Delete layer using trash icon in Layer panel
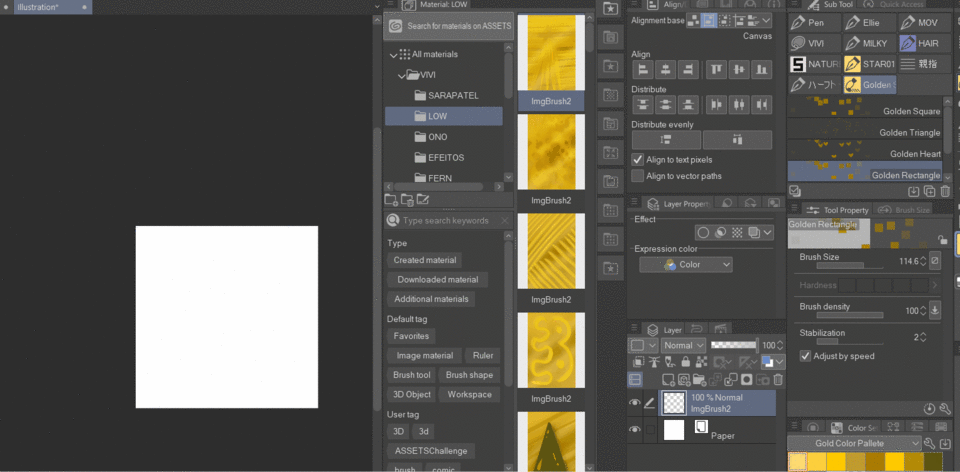 778,380
